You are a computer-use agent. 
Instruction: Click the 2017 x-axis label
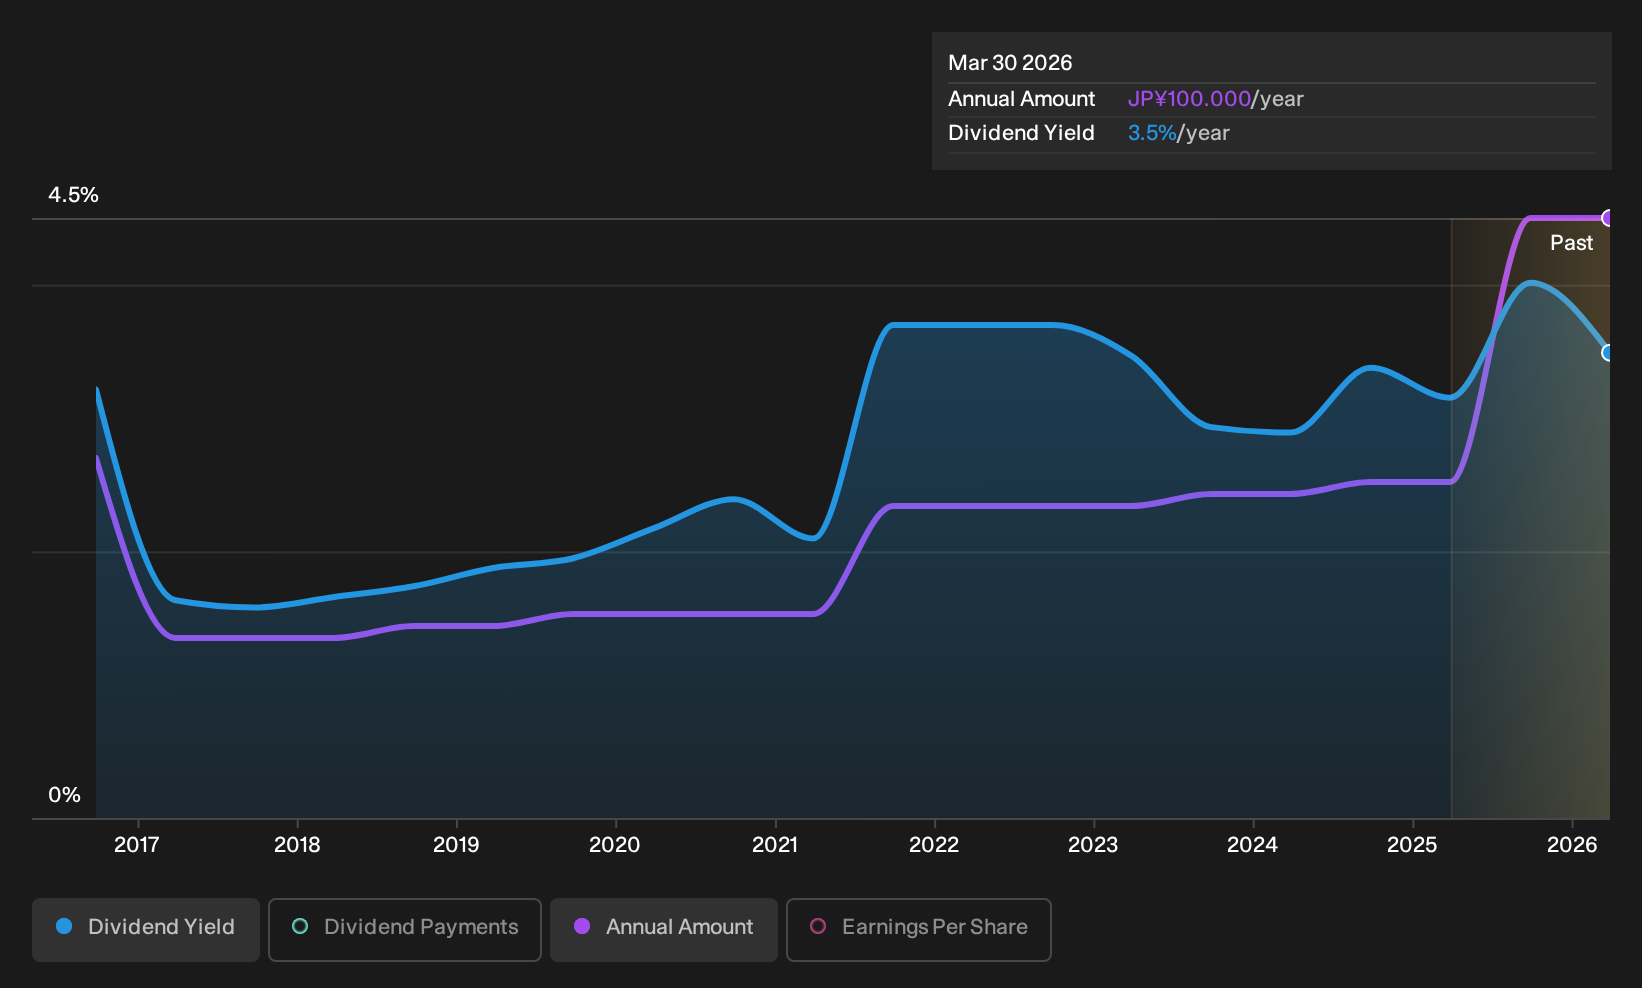click(137, 845)
